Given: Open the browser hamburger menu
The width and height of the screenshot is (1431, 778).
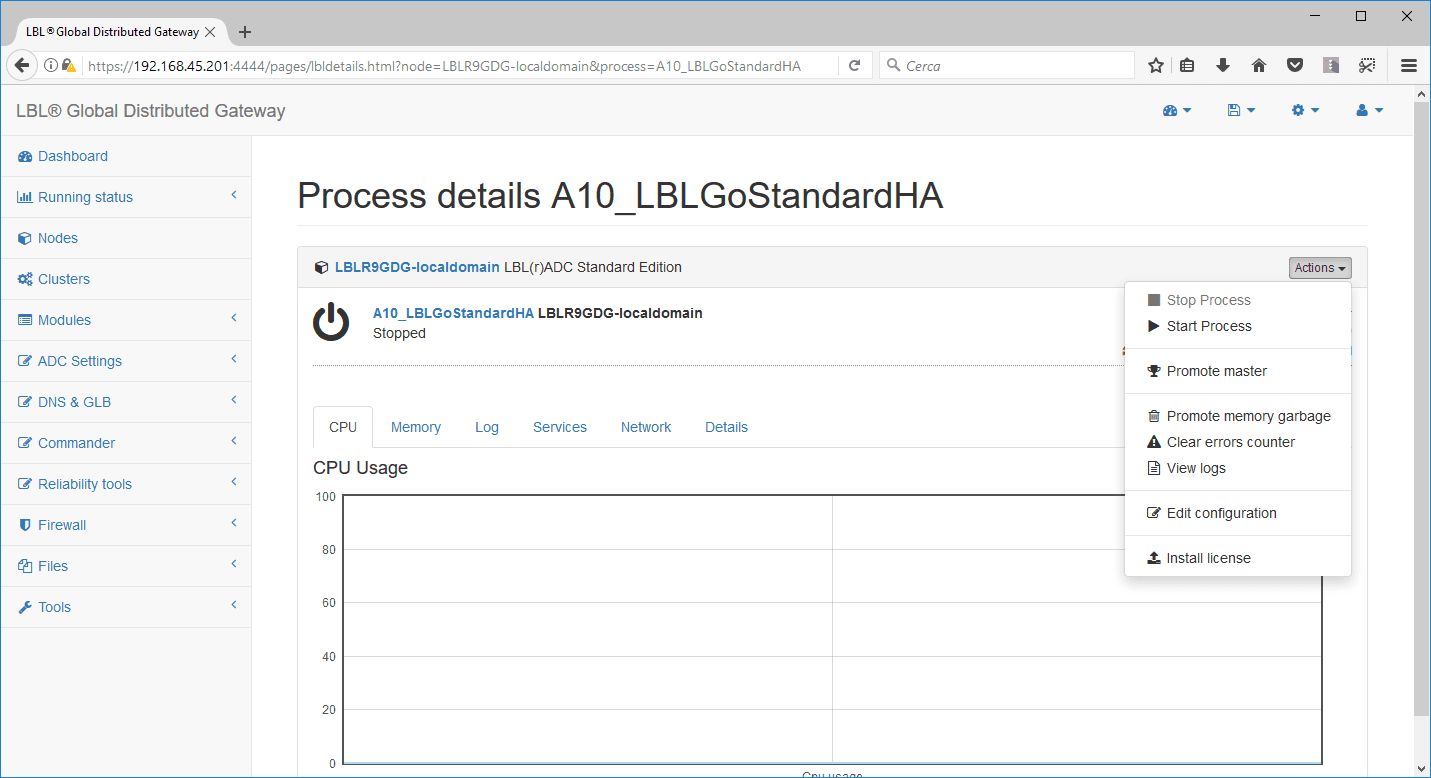Looking at the screenshot, I should (x=1409, y=66).
